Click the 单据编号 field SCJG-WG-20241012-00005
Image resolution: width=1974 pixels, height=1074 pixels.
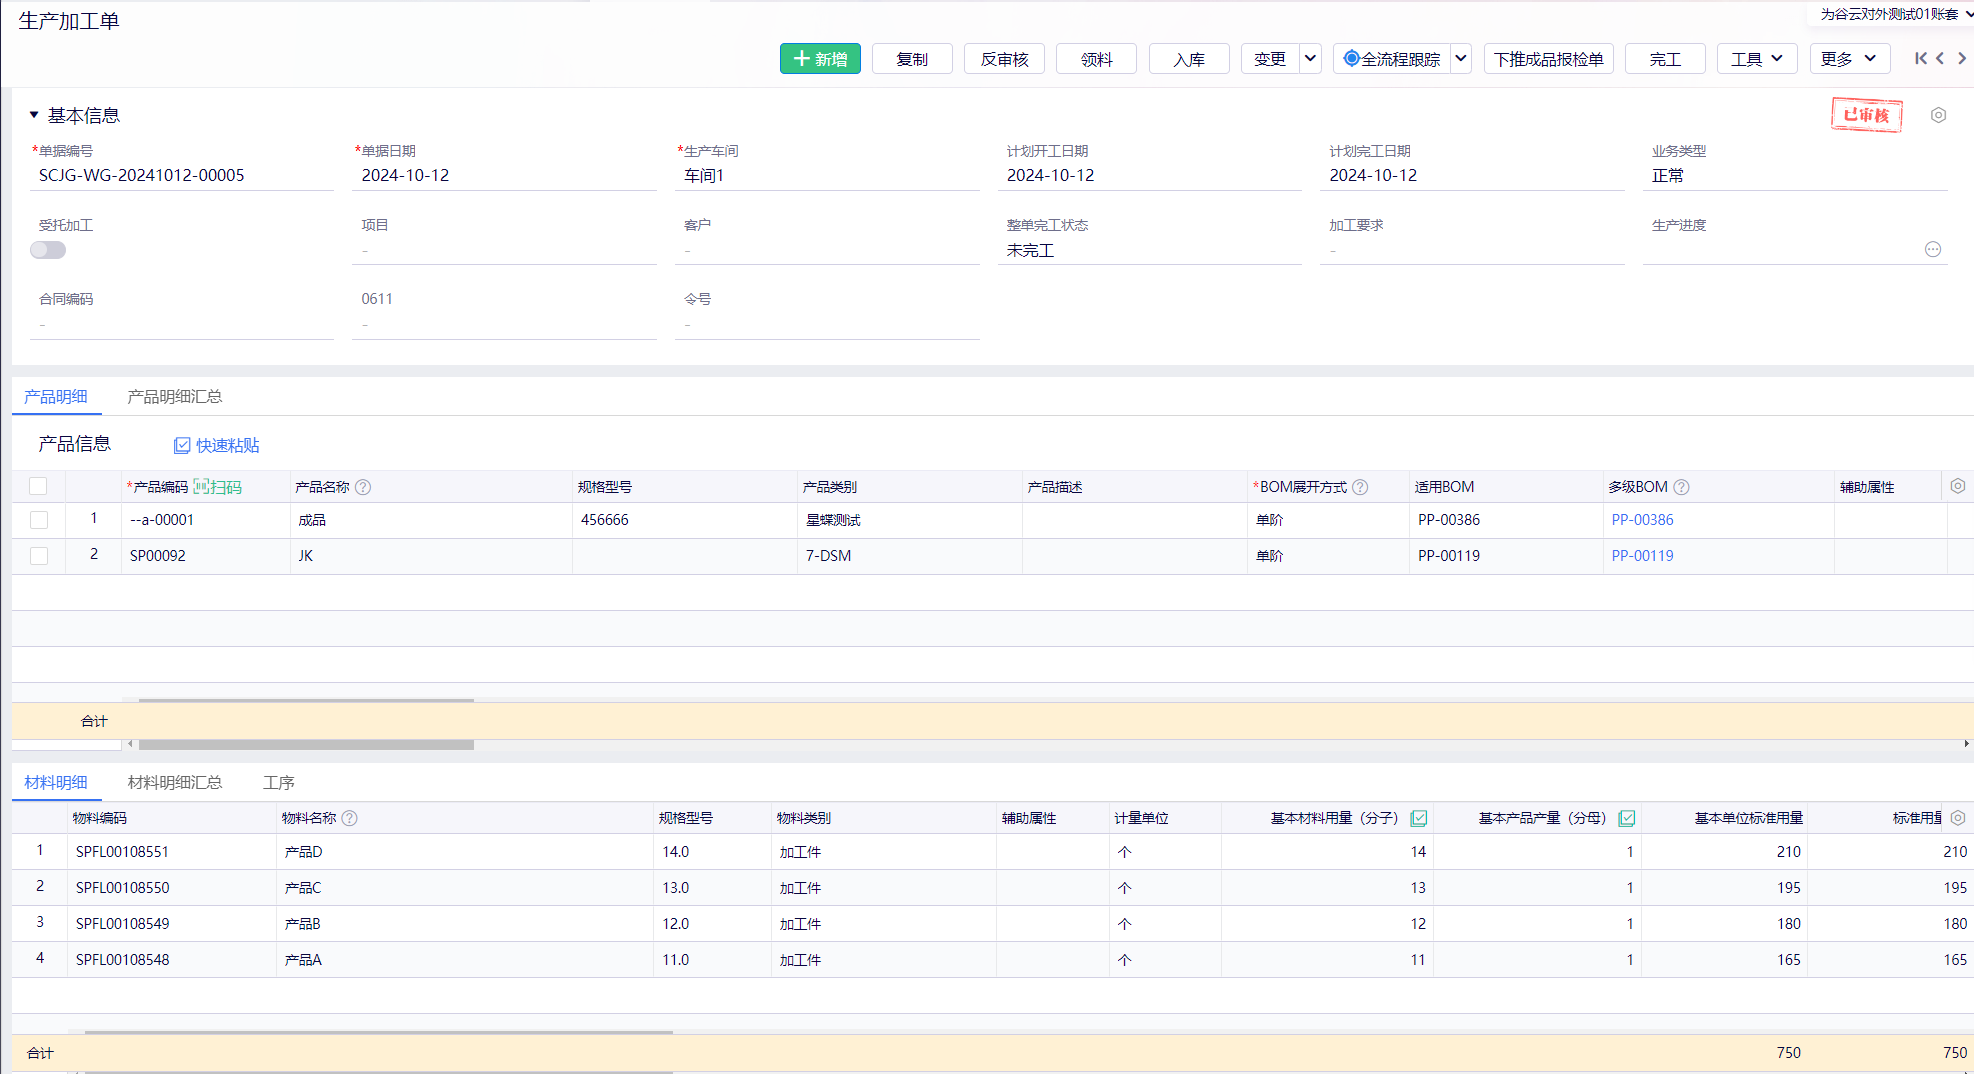tap(182, 176)
